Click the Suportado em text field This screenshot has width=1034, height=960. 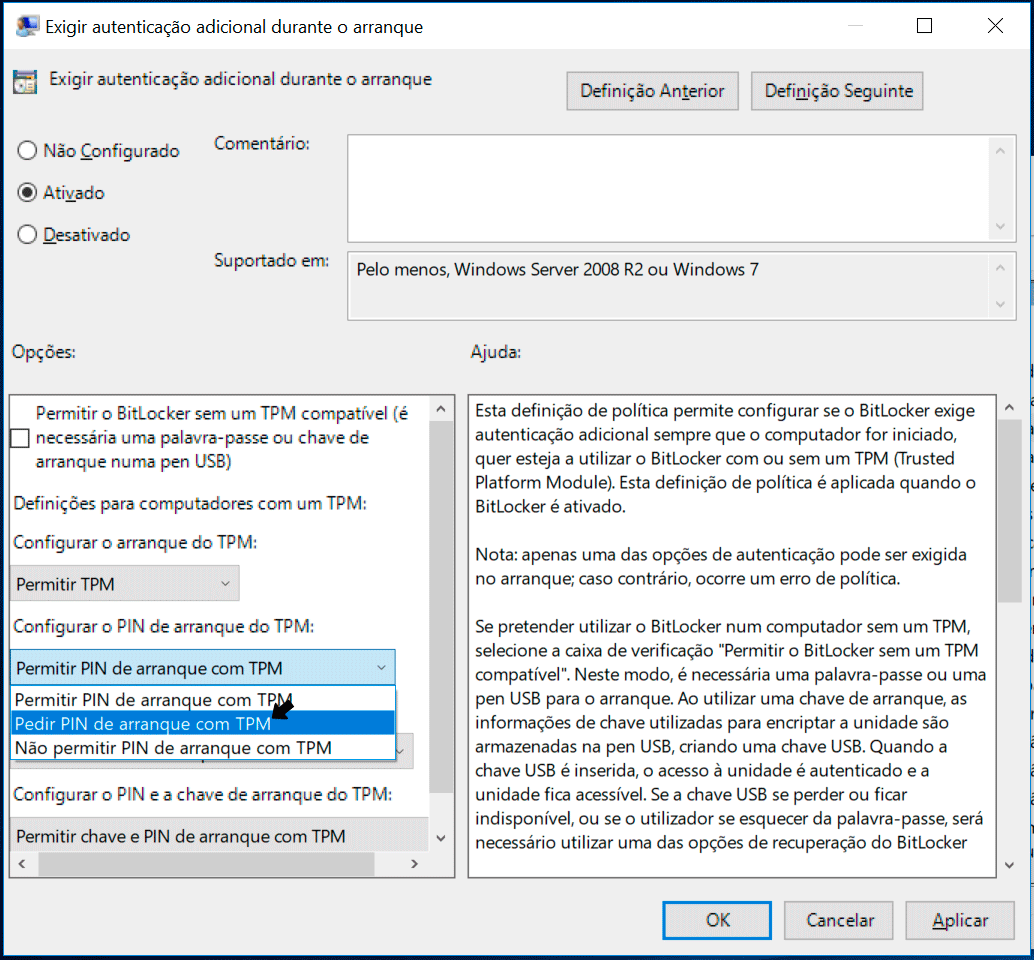(667, 287)
